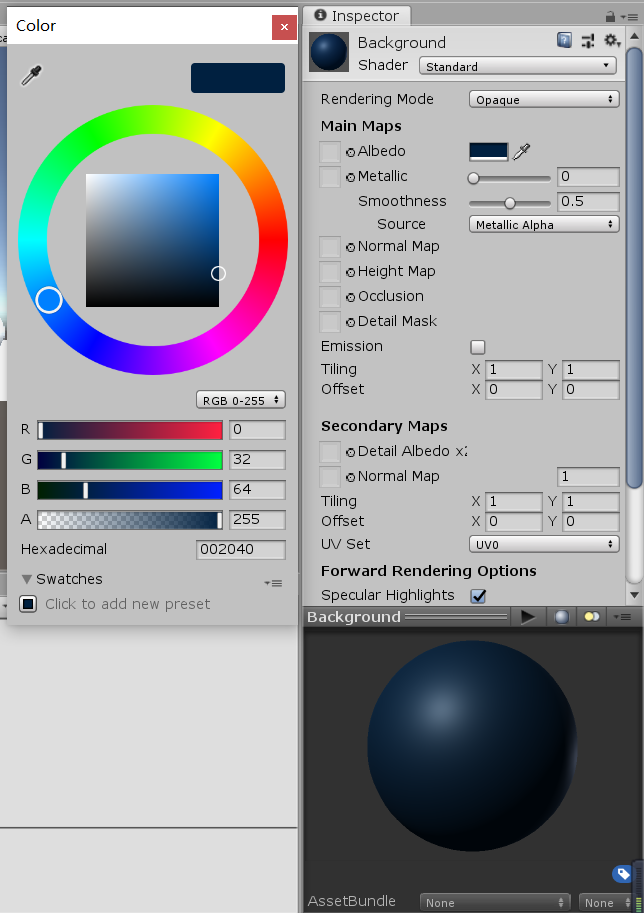
Task: Click the Metallic slider track
Action: click(509, 179)
